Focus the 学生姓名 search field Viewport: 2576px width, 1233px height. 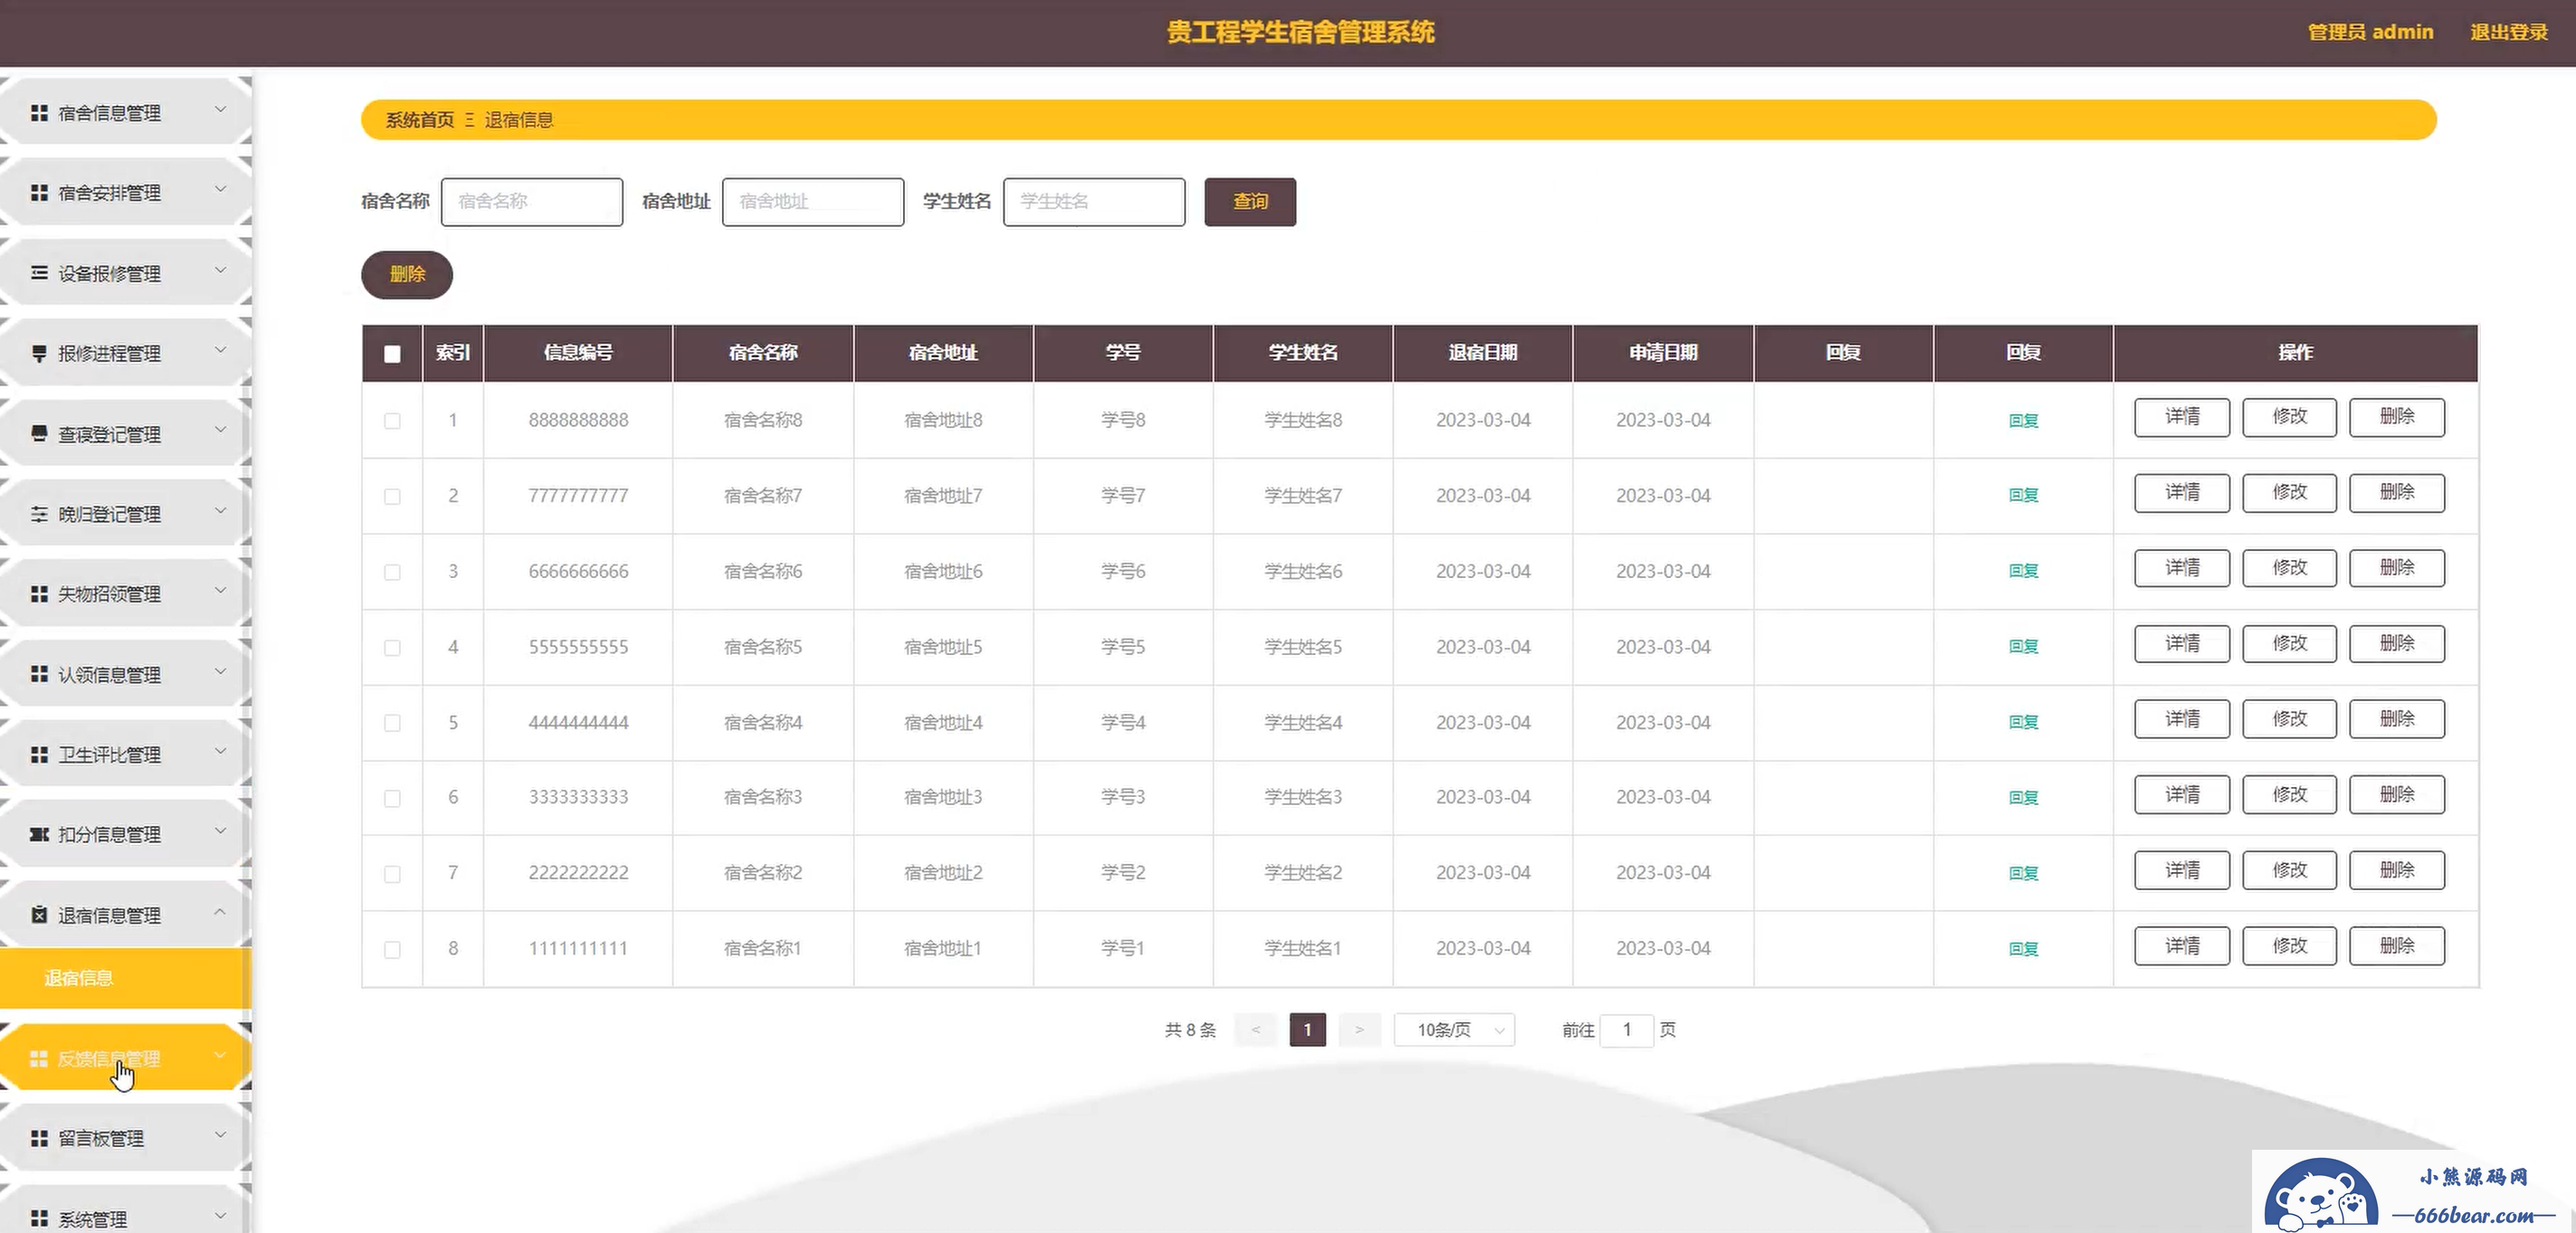point(1094,202)
